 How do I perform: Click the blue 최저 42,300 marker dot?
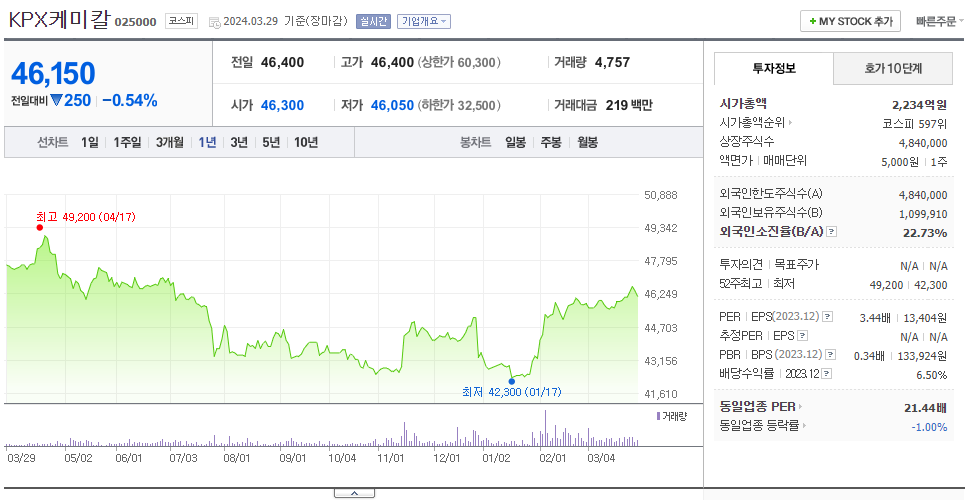[x=511, y=381]
